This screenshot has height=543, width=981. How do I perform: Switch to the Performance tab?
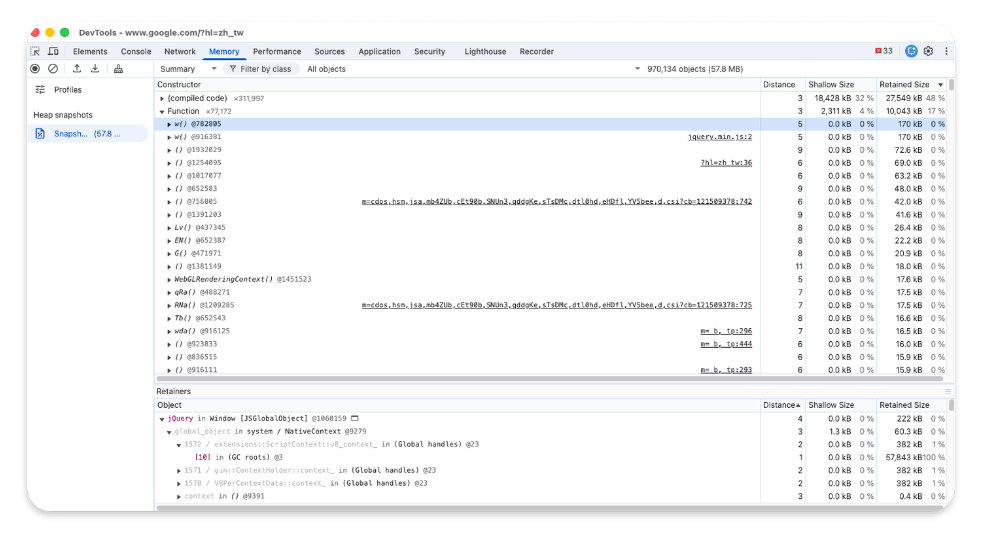(x=277, y=51)
